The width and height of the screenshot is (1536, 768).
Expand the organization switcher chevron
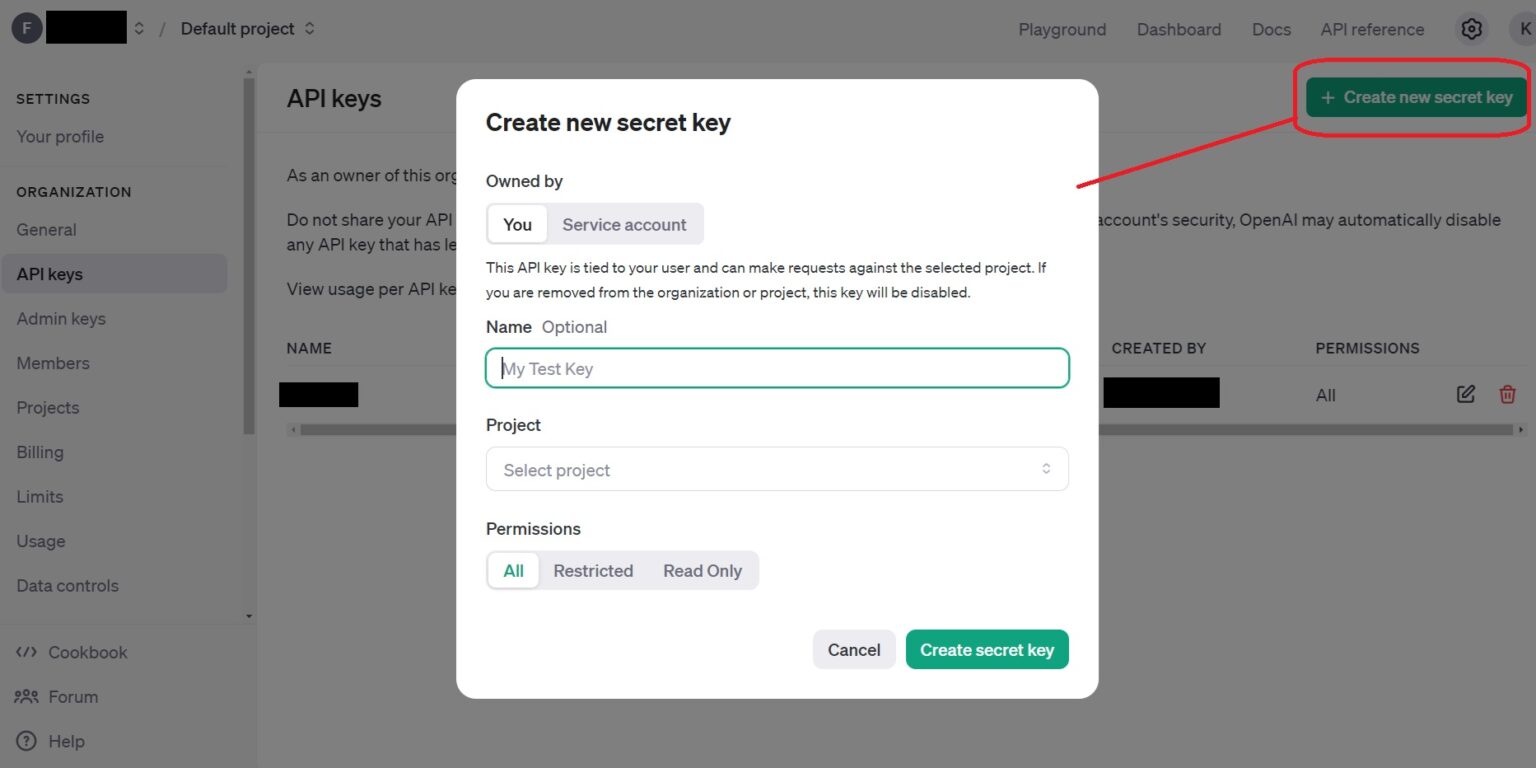click(x=139, y=29)
